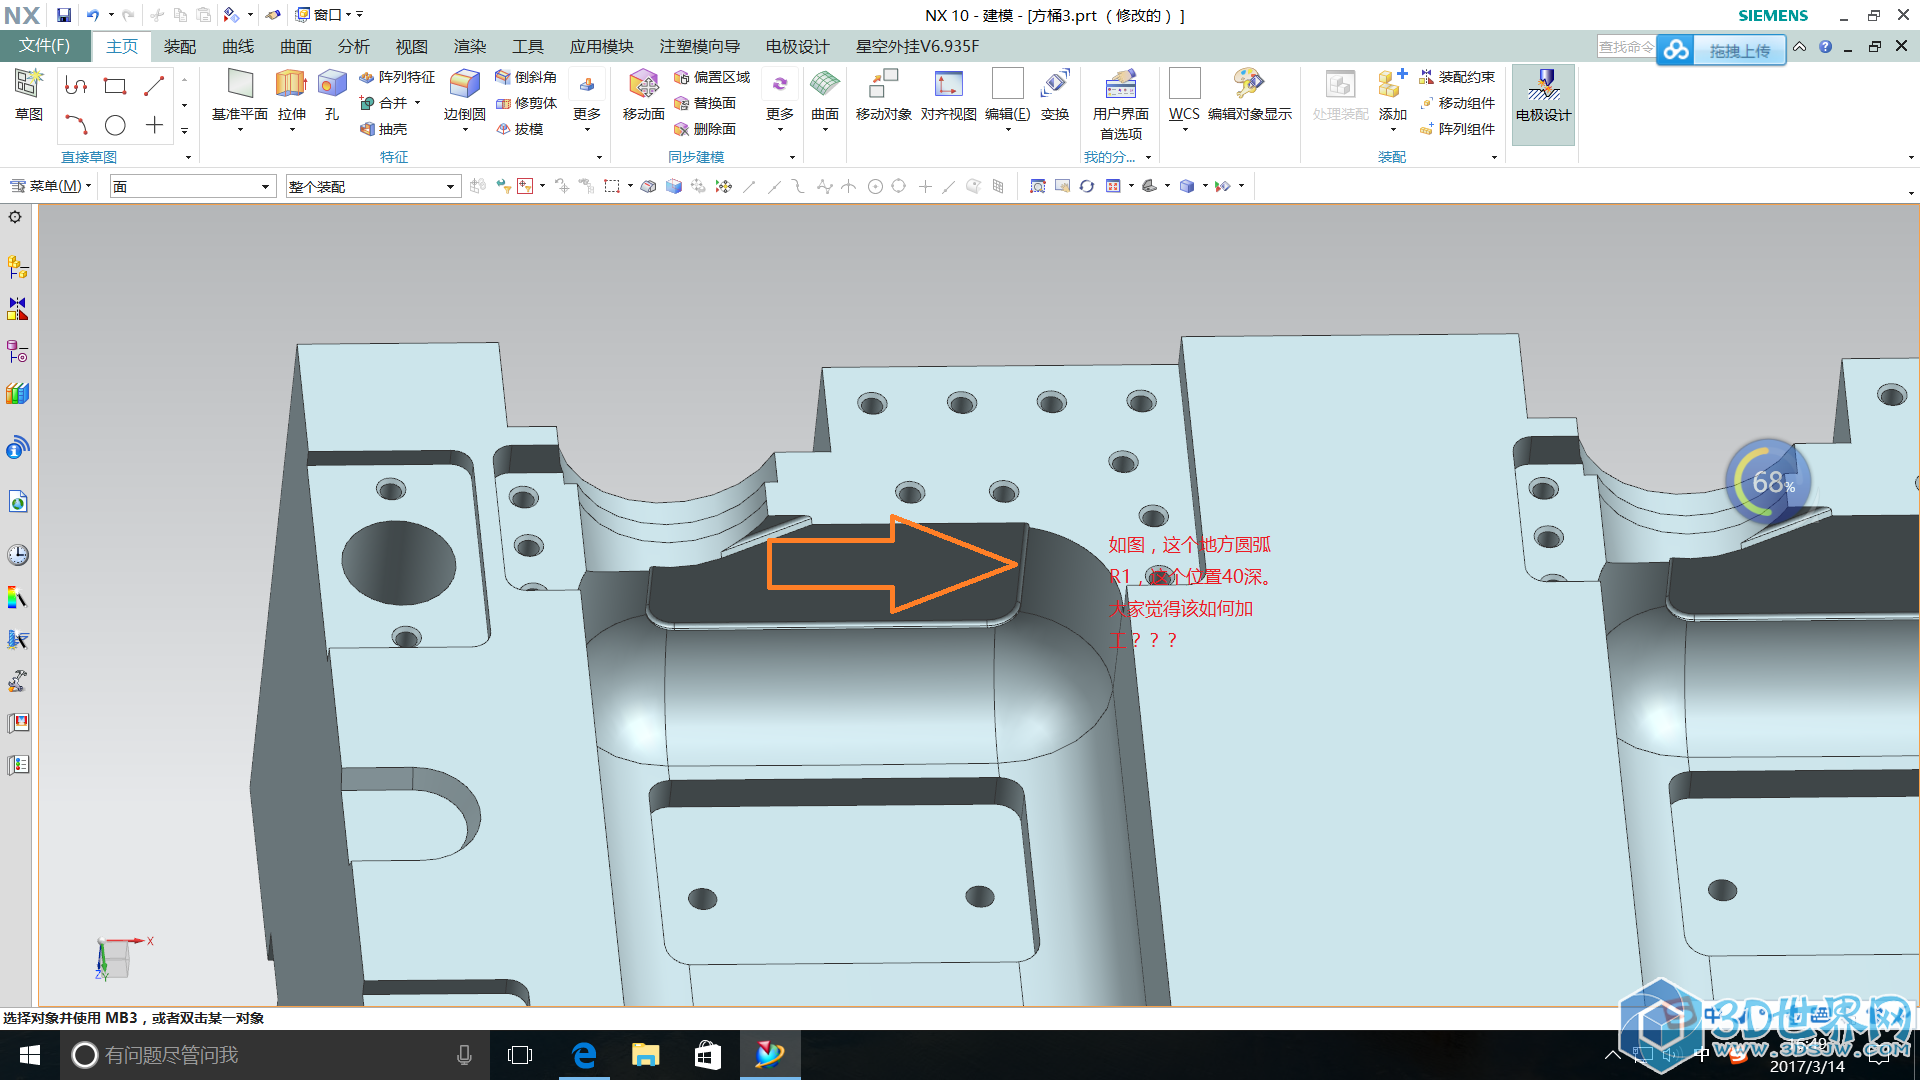Expand the 合并 unite dropdown arrow
This screenshot has width=1920, height=1080.
pyautogui.click(x=417, y=103)
